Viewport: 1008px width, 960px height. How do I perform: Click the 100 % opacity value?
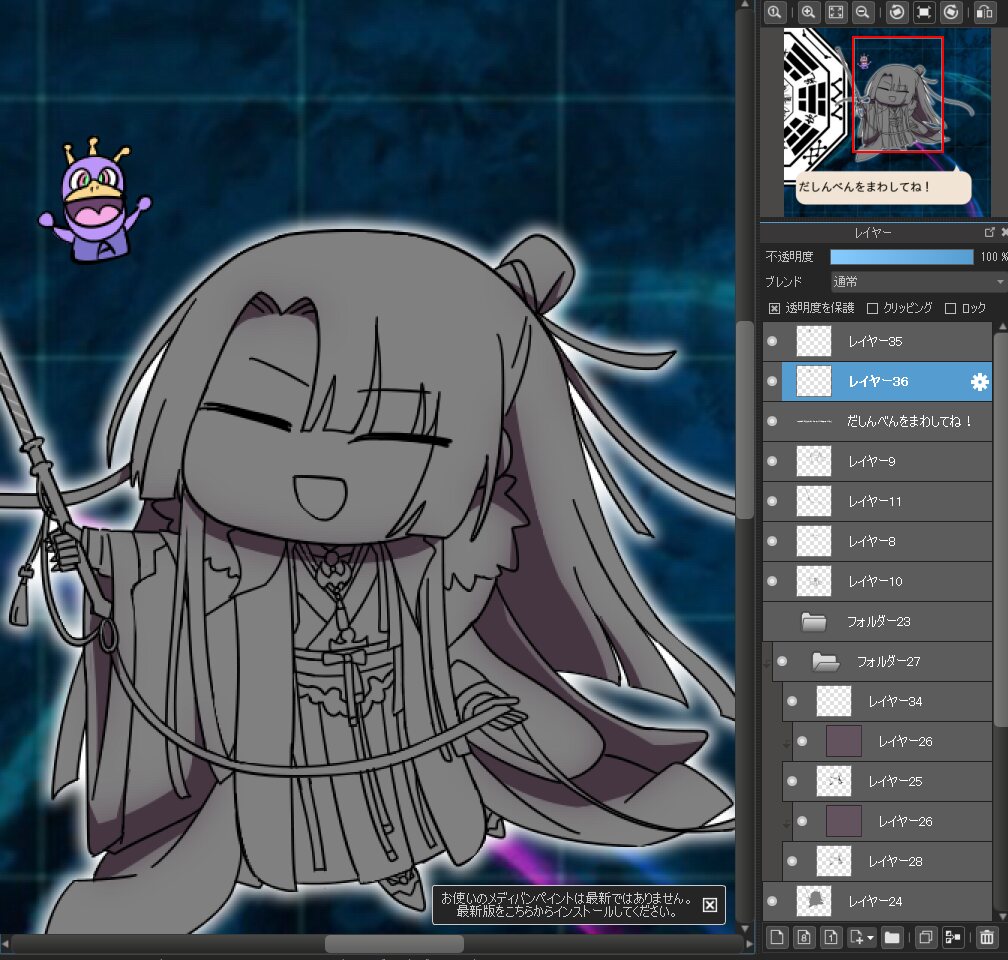coord(994,257)
